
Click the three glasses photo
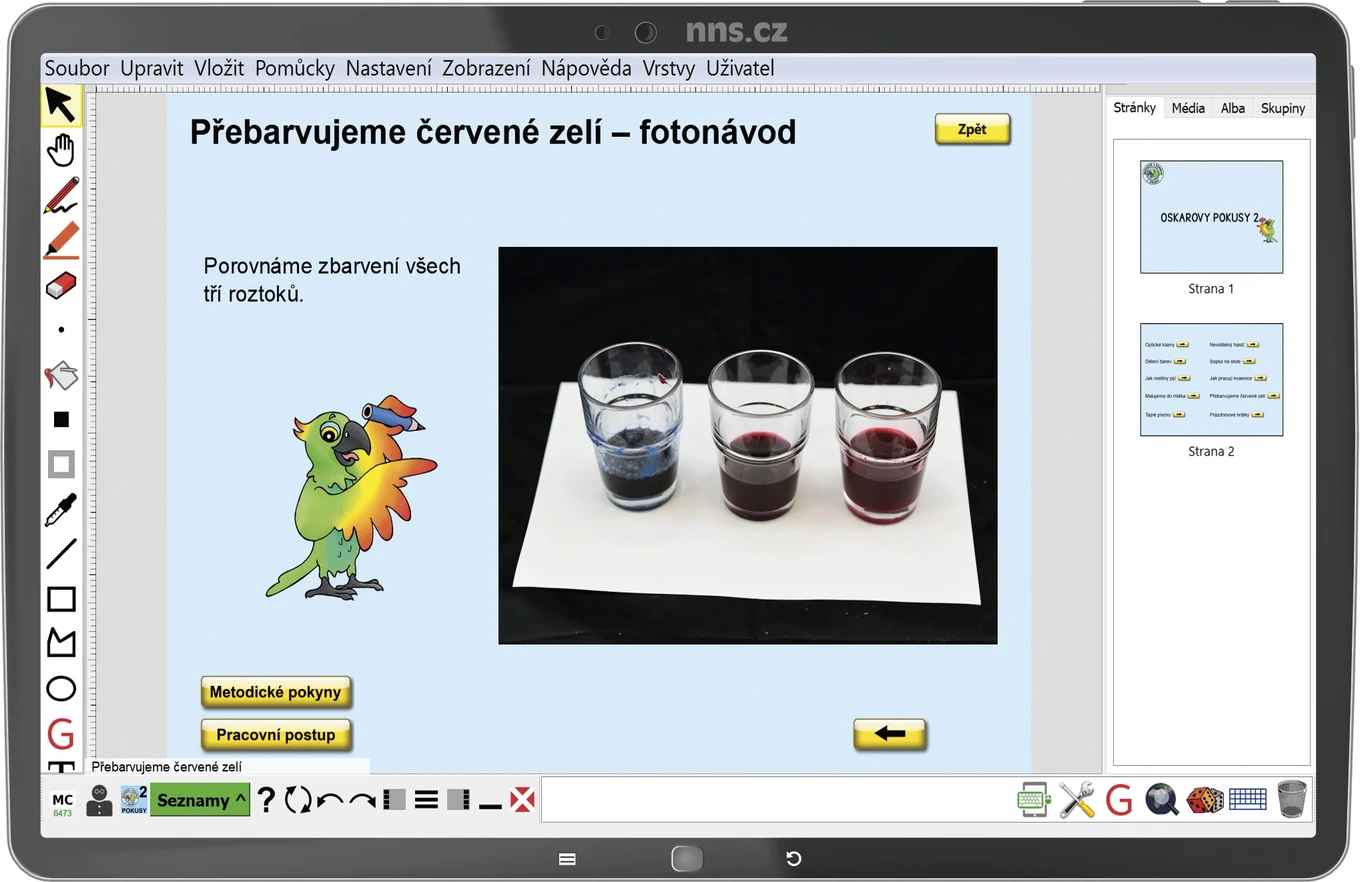[x=748, y=445]
